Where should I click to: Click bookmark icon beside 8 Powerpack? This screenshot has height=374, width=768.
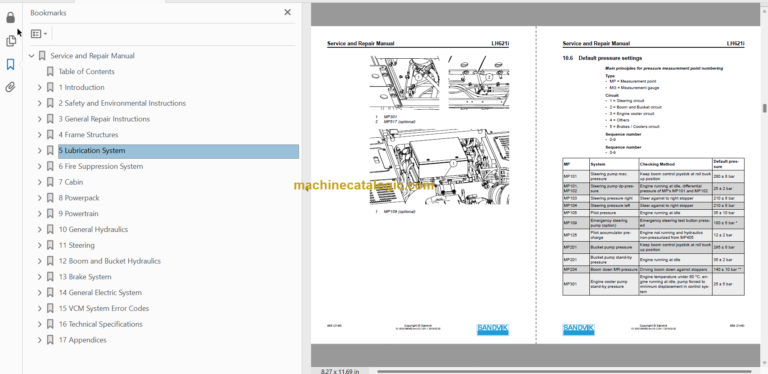tap(50, 198)
